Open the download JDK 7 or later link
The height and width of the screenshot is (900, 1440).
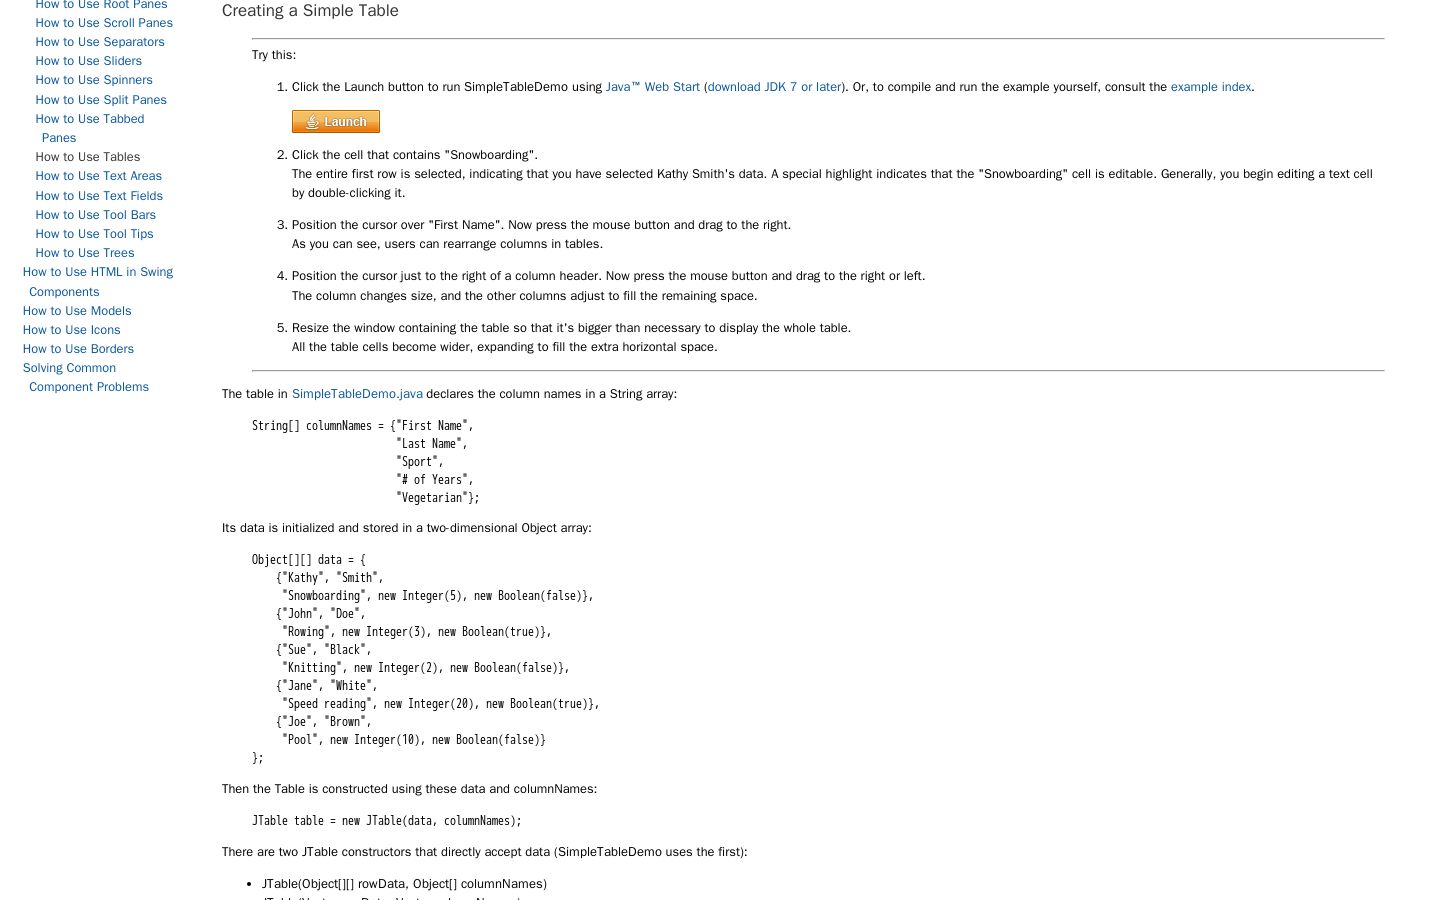pos(774,87)
